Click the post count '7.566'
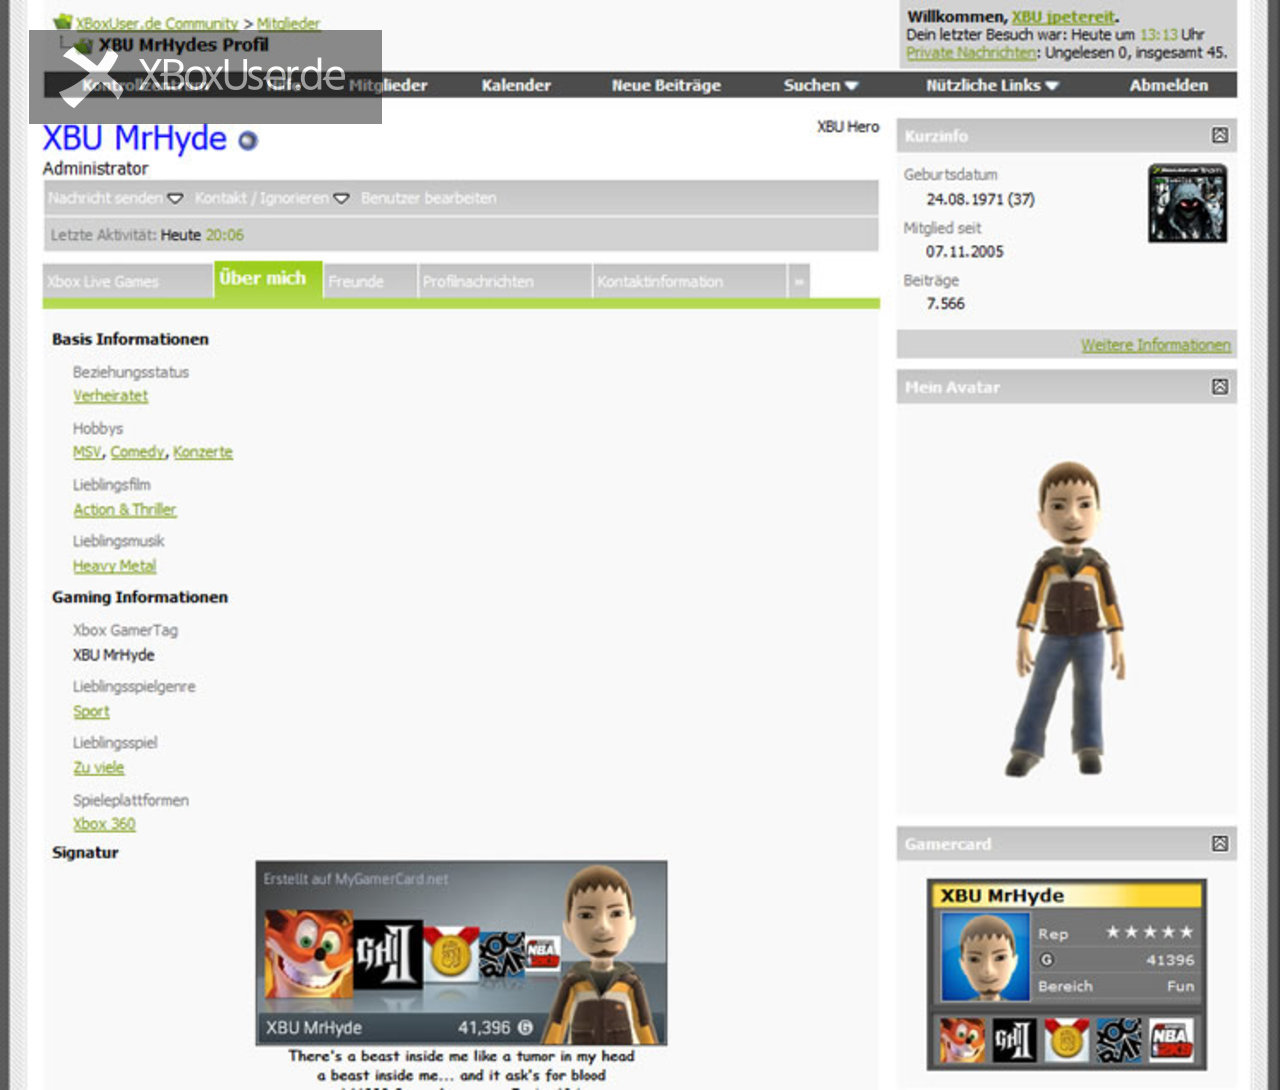The image size is (1280, 1090). (945, 304)
